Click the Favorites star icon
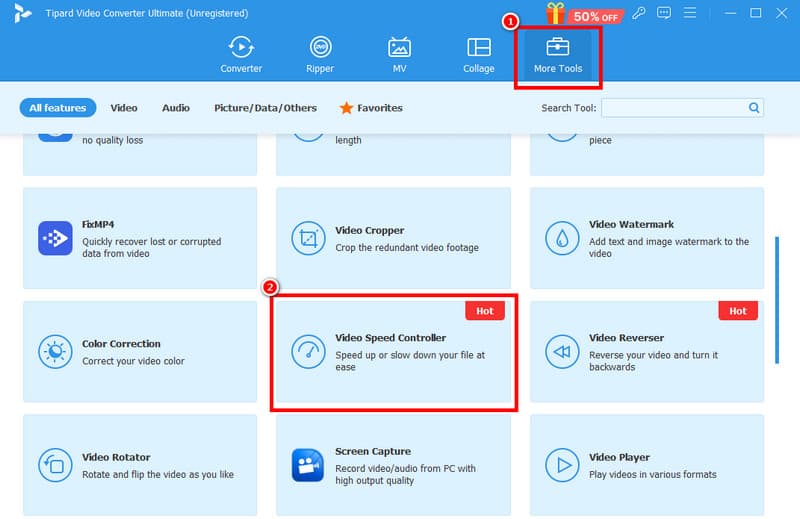800x519 pixels. (346, 108)
